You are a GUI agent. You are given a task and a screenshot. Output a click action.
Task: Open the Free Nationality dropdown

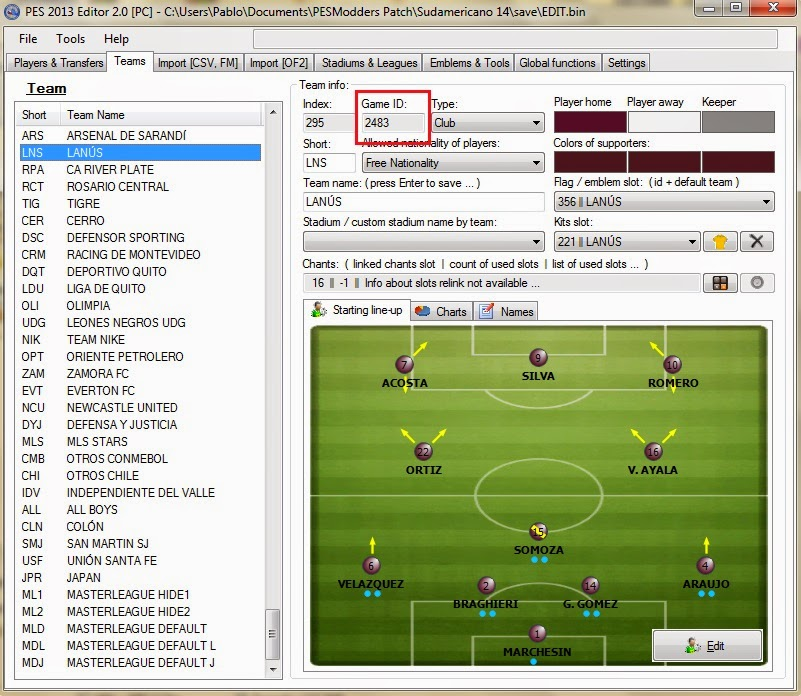click(454, 163)
